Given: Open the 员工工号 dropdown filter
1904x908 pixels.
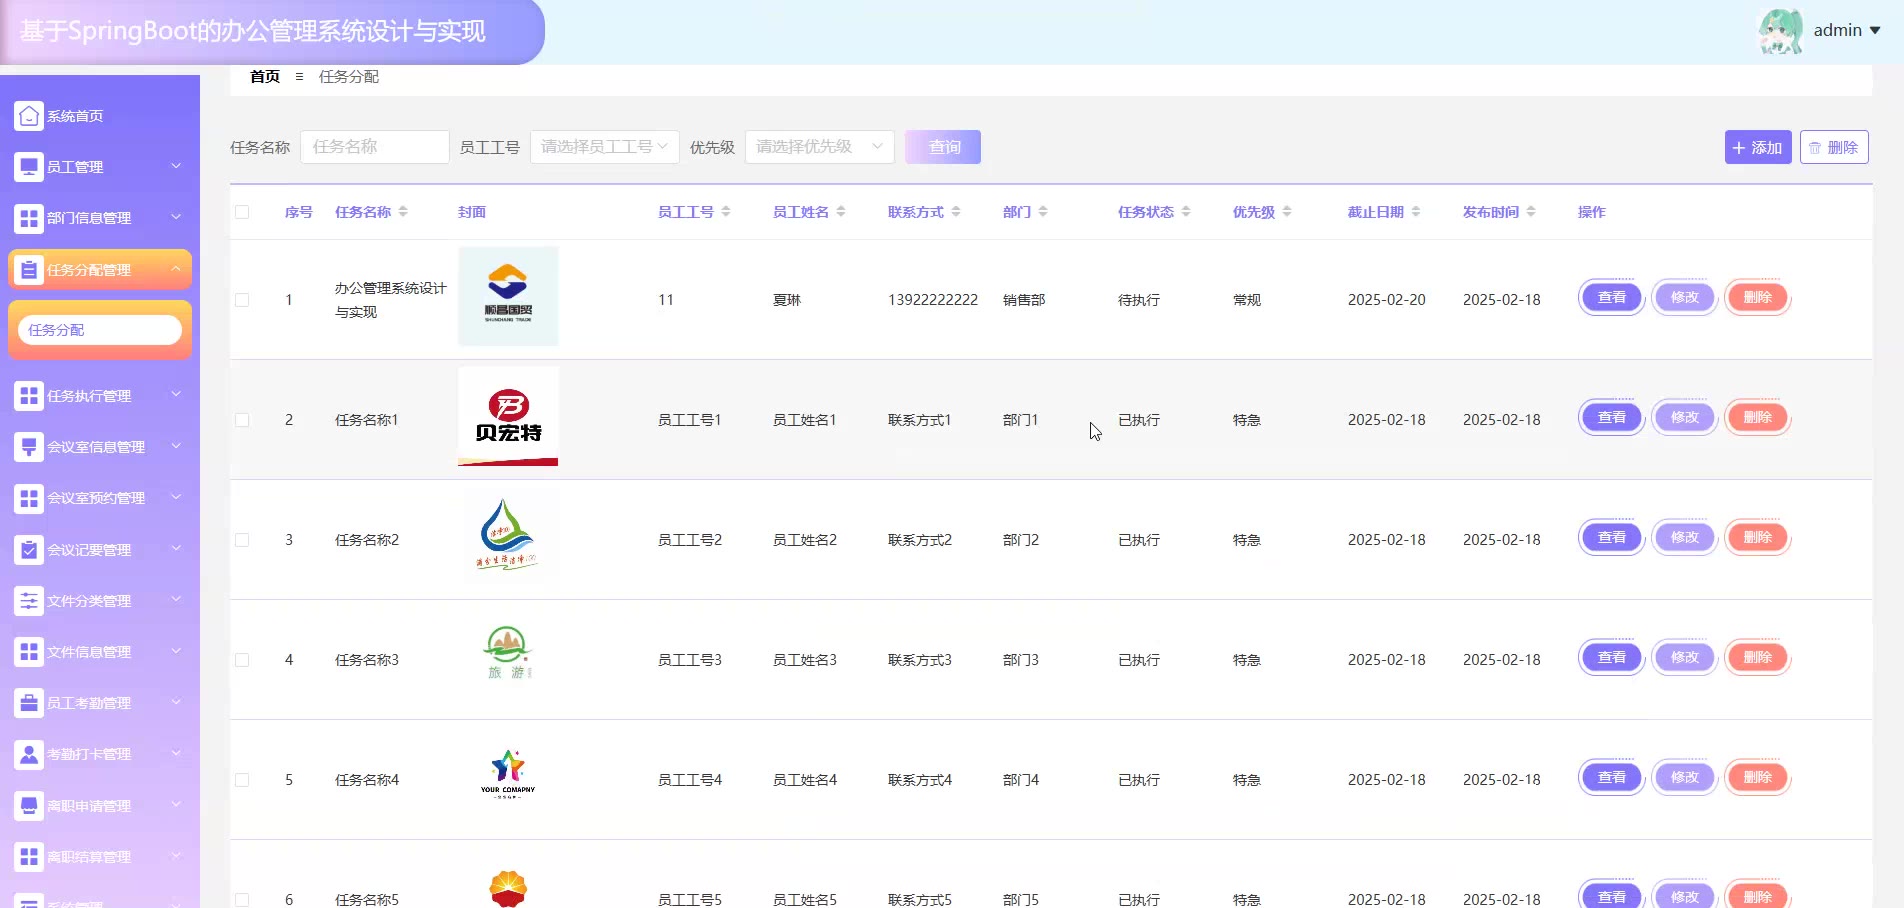Looking at the screenshot, I should [x=604, y=147].
